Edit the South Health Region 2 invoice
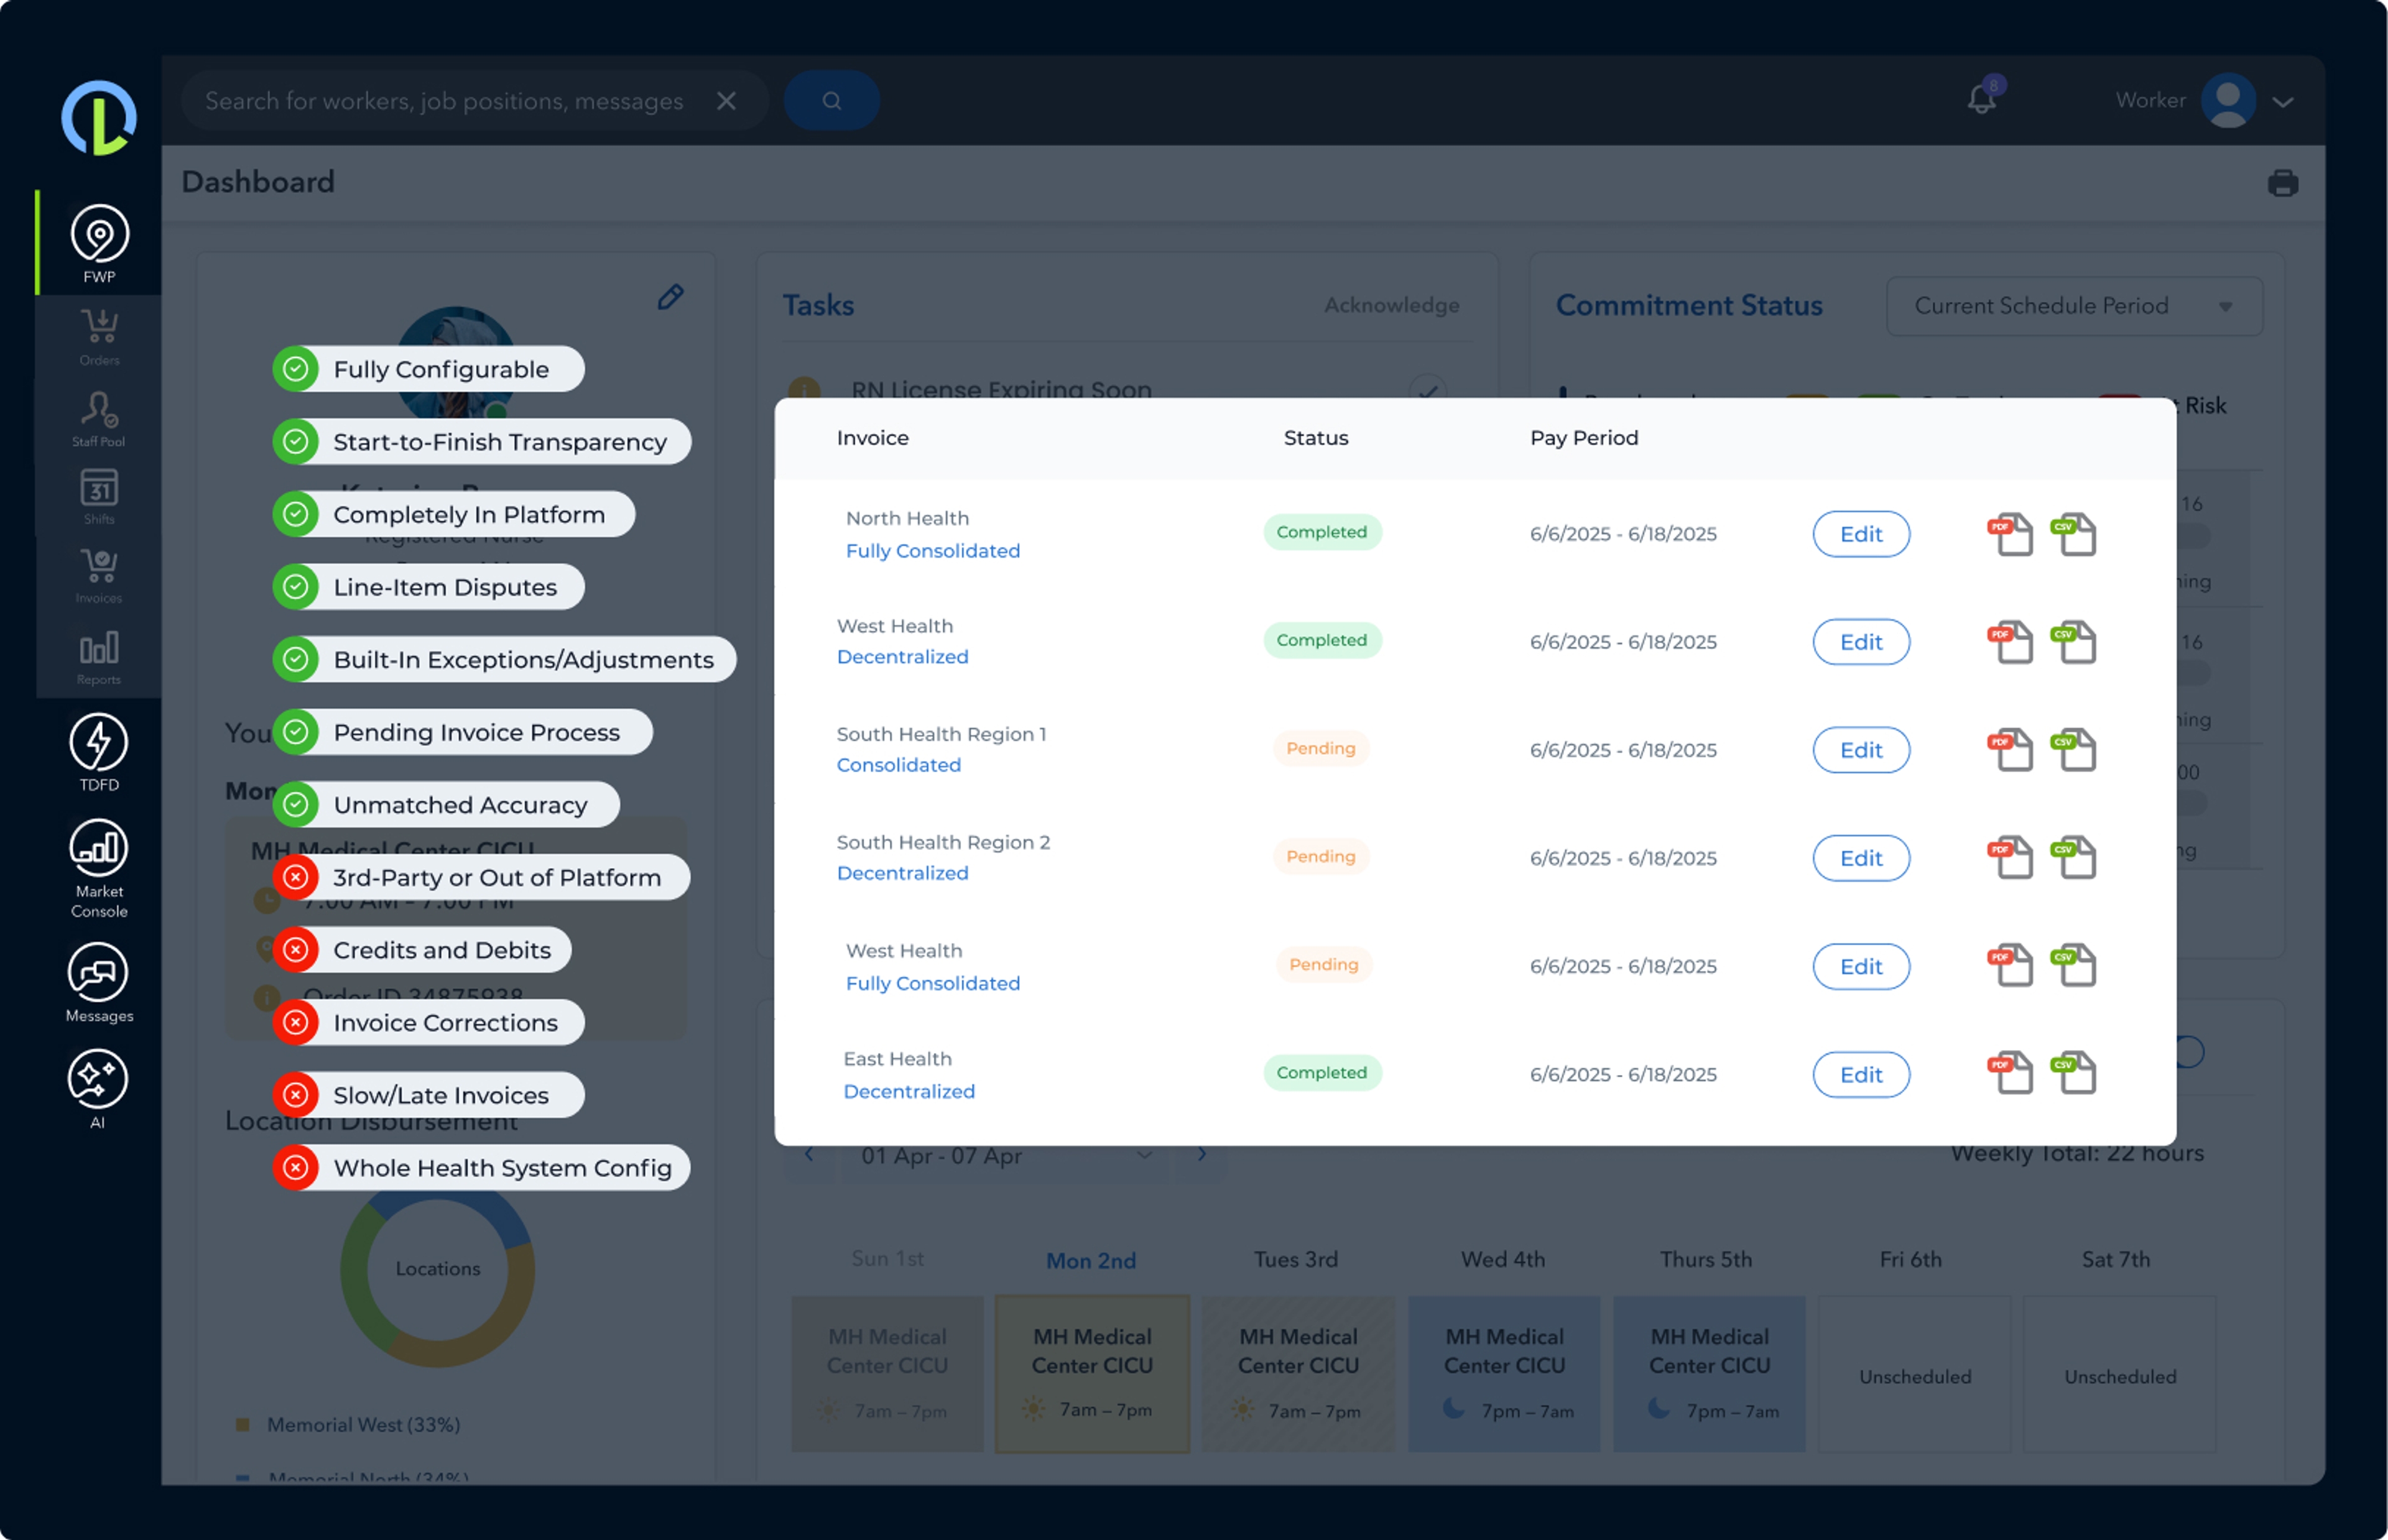This screenshot has height=1540, width=2388. pyautogui.click(x=1861, y=858)
